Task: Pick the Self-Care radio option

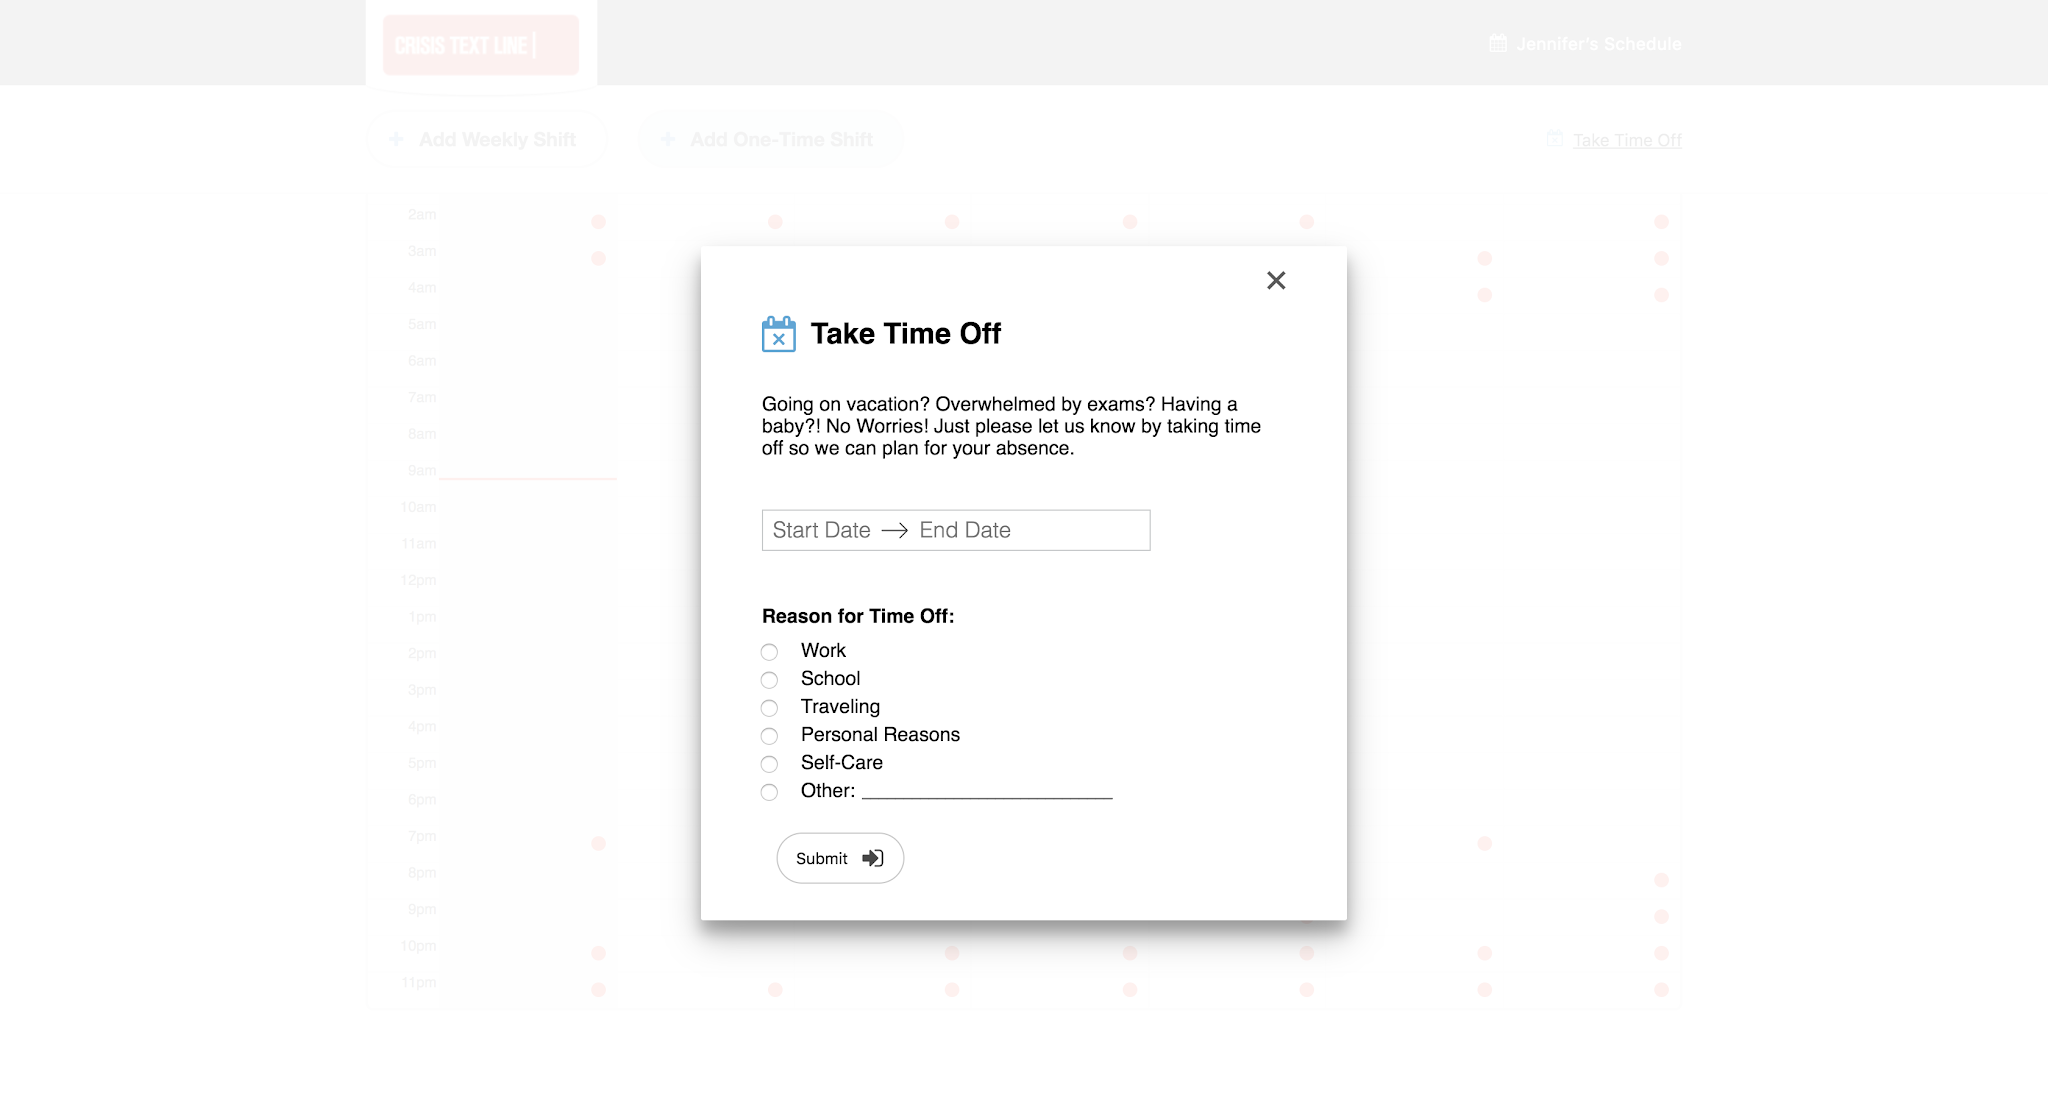Action: 769,764
